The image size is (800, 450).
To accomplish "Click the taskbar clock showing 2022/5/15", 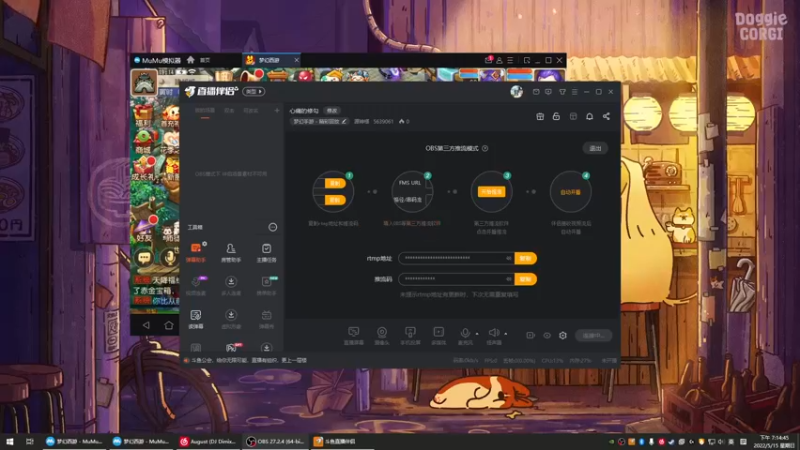I will coord(774,441).
